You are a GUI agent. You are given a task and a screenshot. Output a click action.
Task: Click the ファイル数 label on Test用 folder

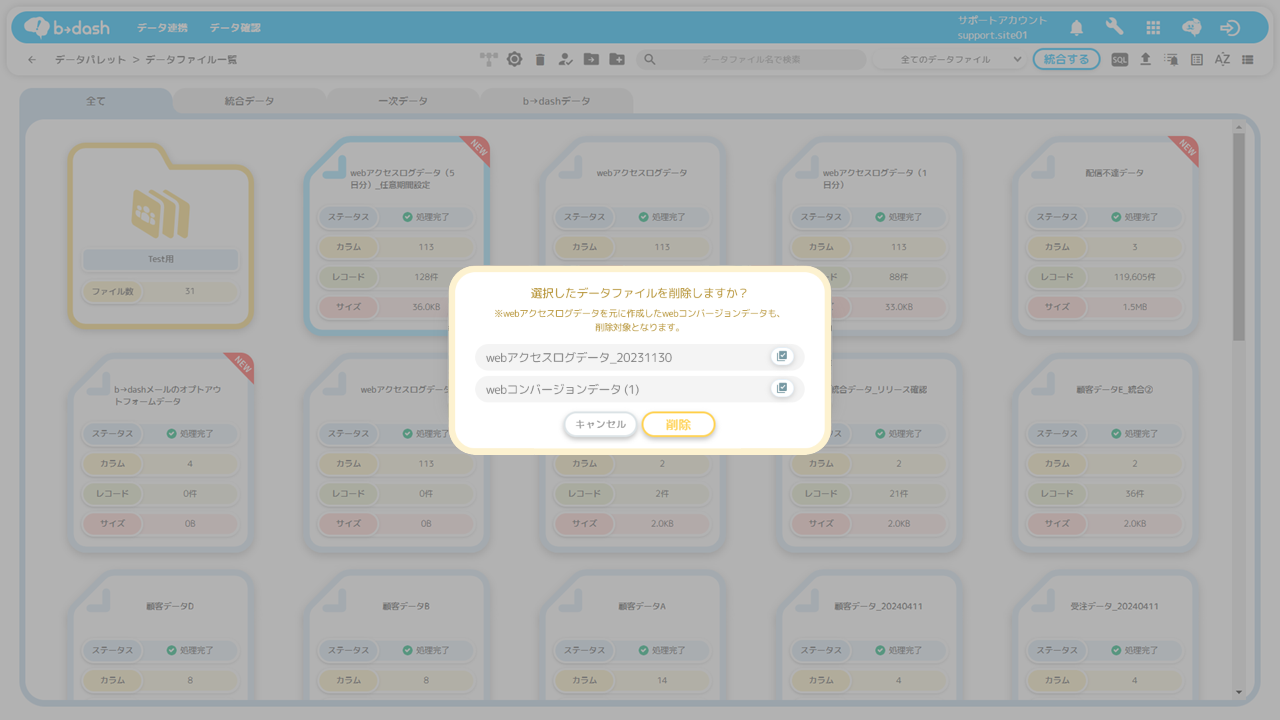[113, 292]
